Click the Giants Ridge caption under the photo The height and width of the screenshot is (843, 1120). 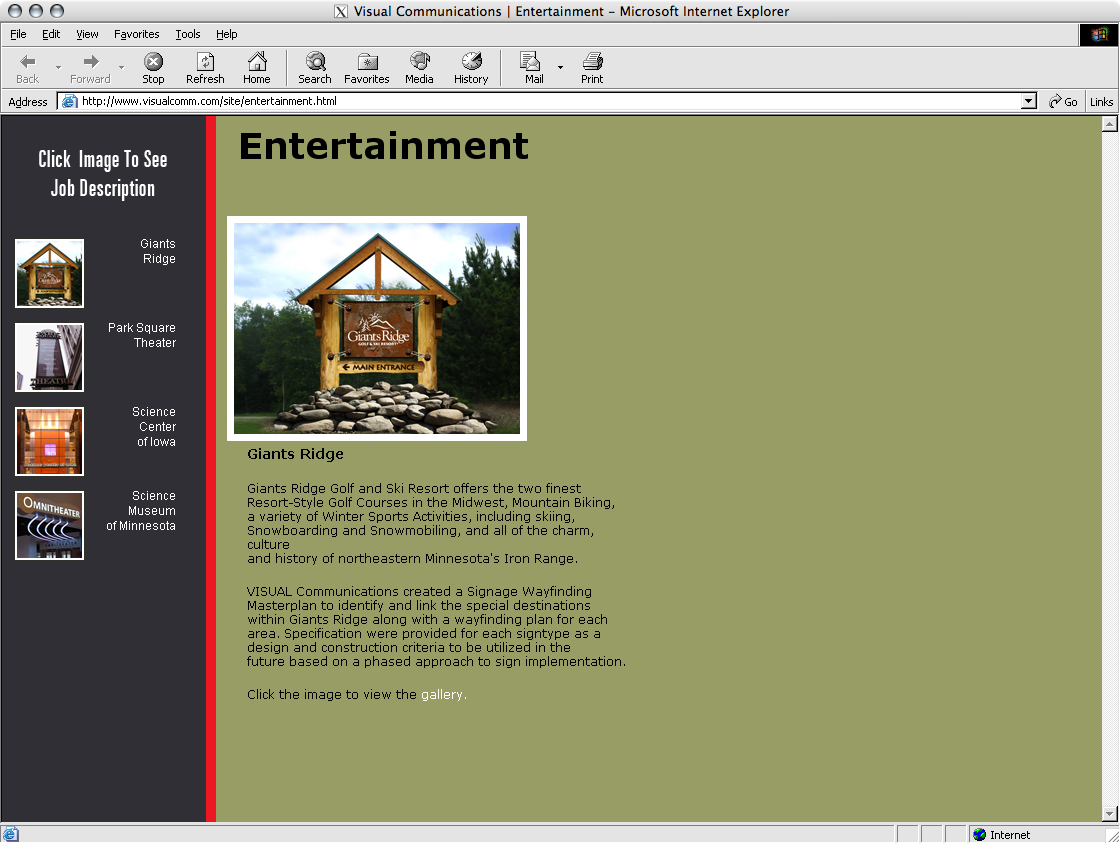coord(295,454)
